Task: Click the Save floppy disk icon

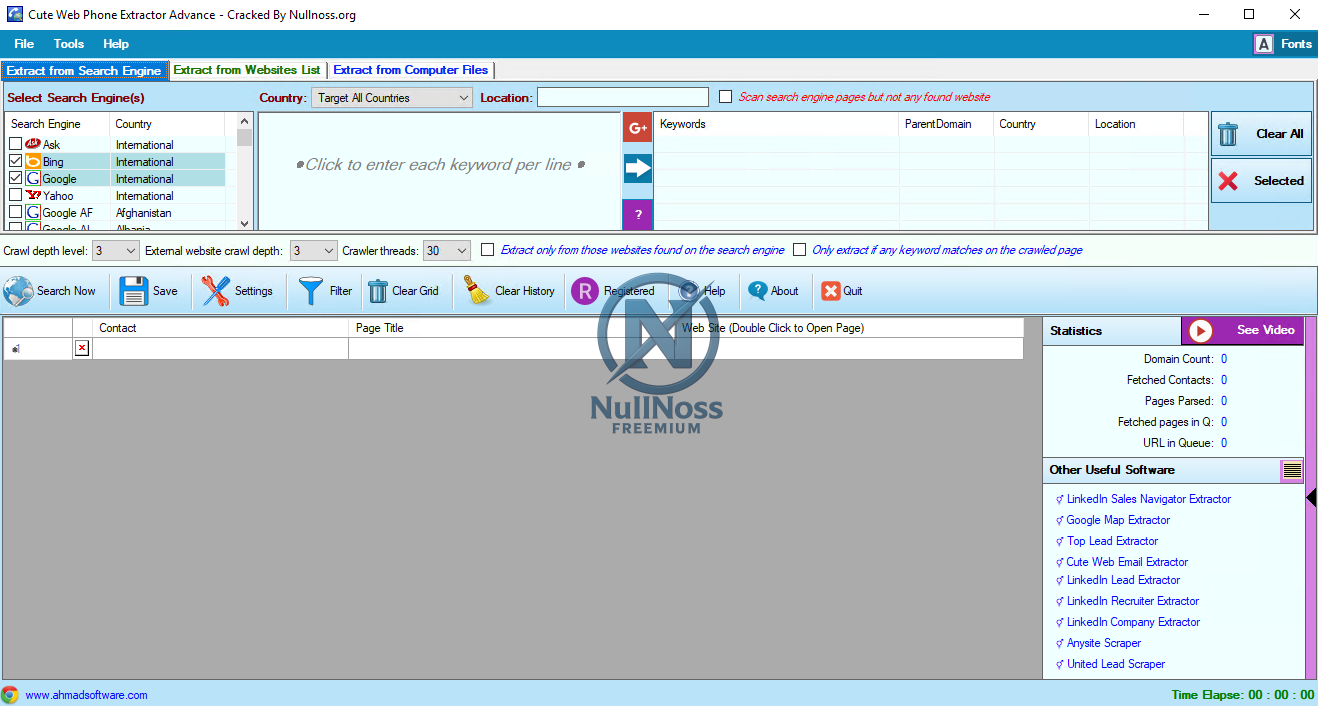Action: [134, 291]
